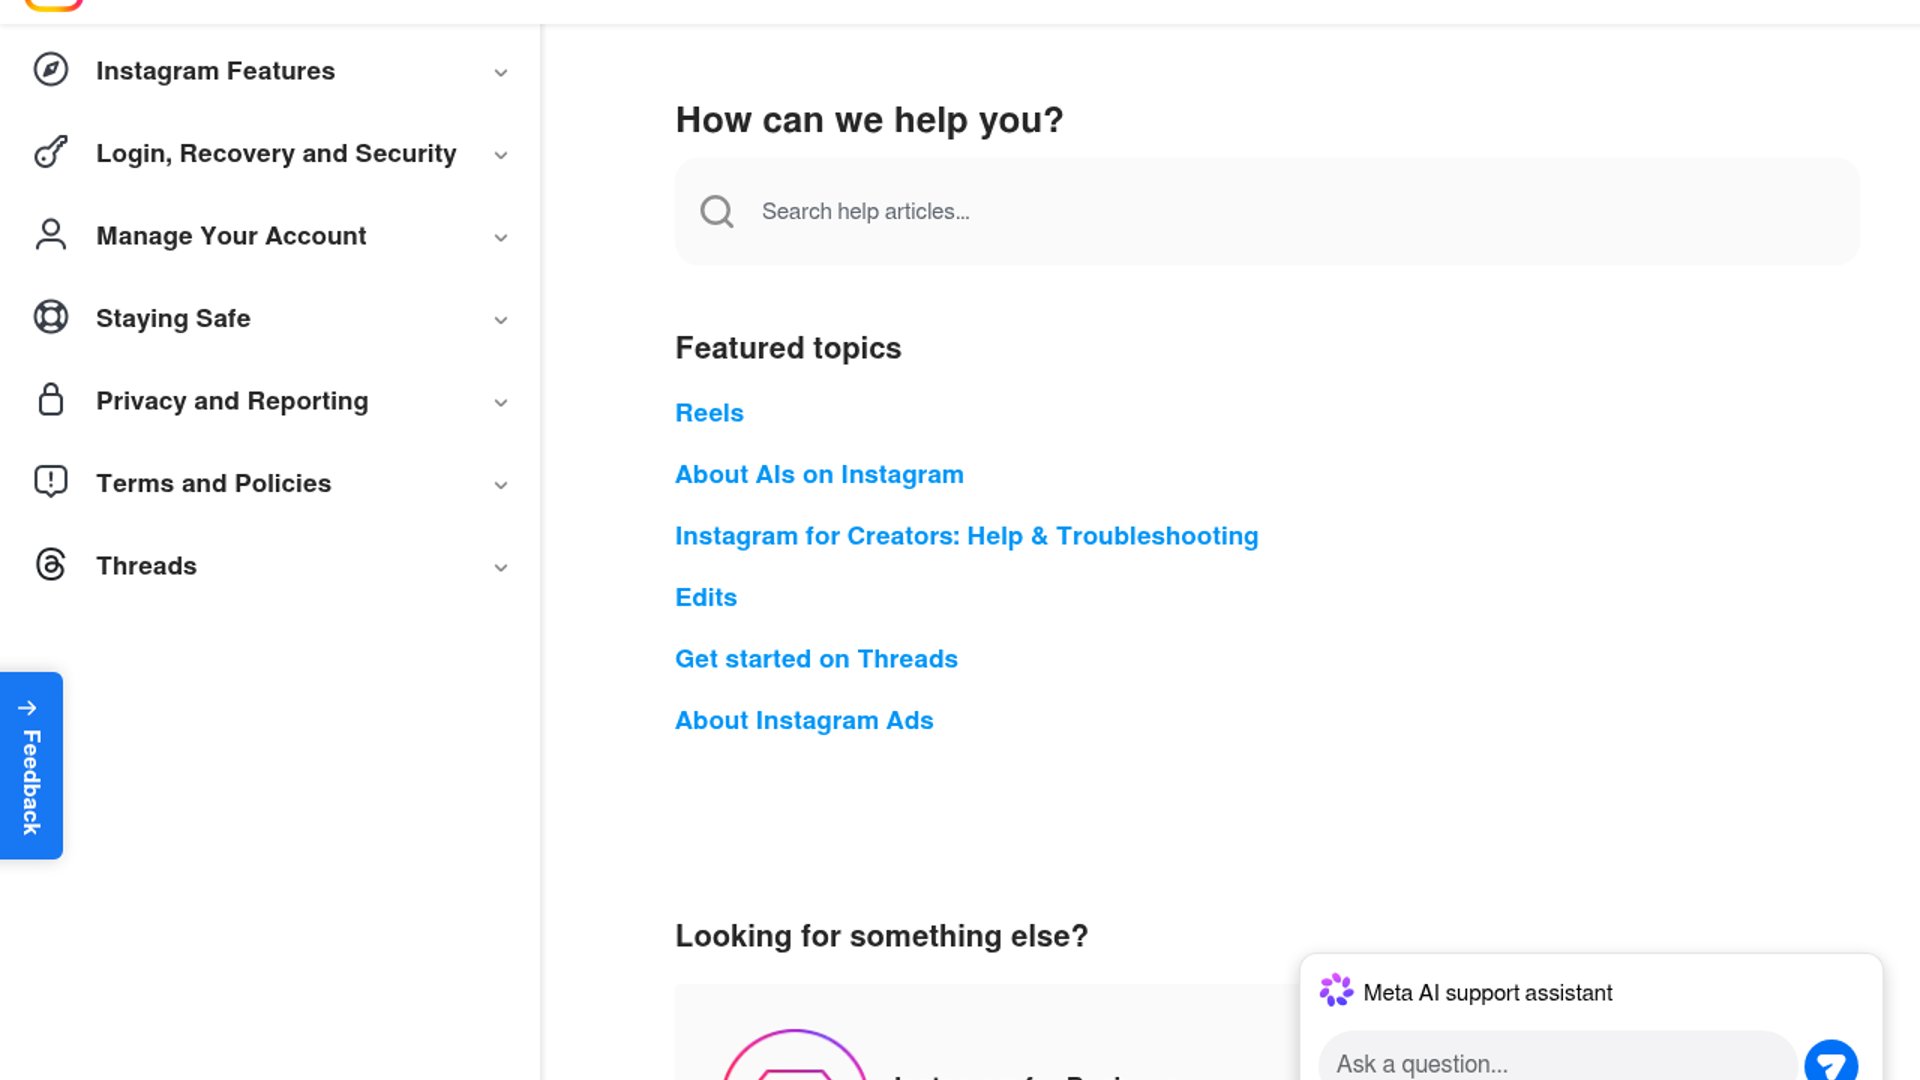Open the Threads menu item label

pos(146,566)
